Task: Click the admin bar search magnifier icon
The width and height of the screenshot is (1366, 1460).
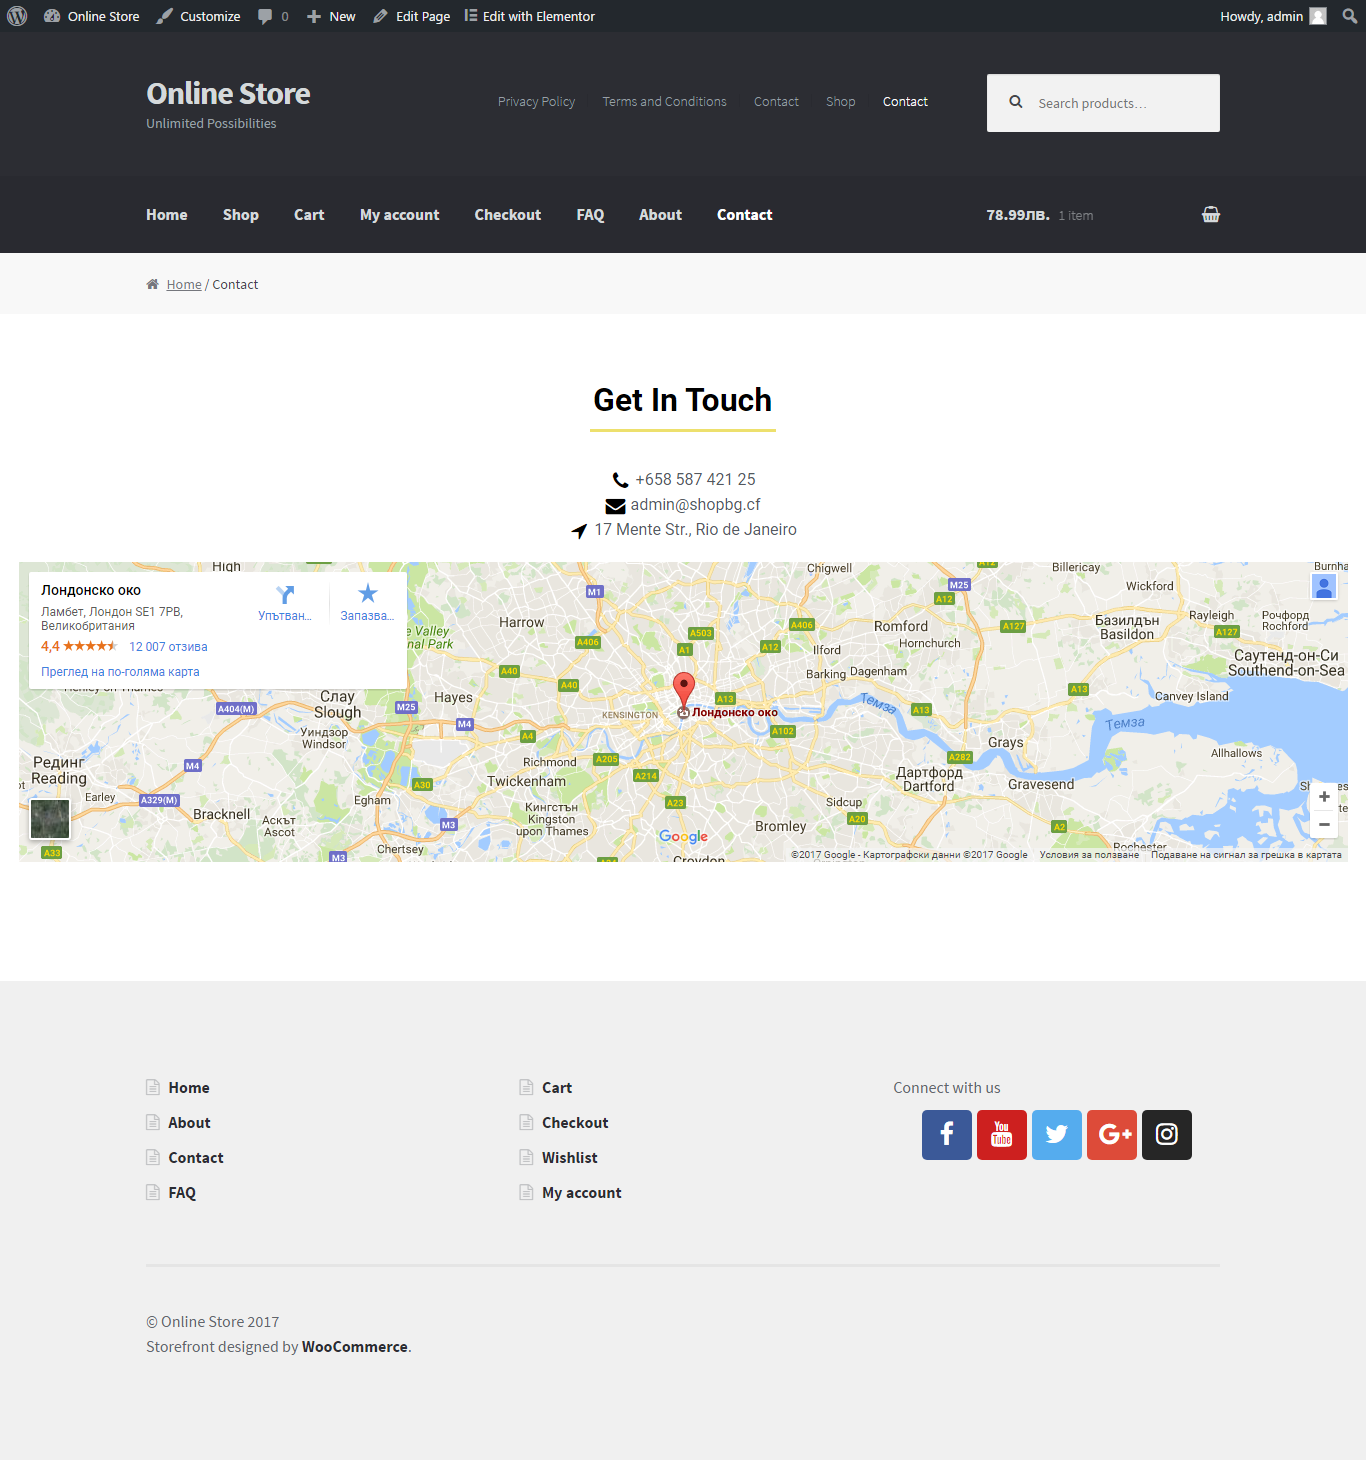Action: coord(1350,16)
